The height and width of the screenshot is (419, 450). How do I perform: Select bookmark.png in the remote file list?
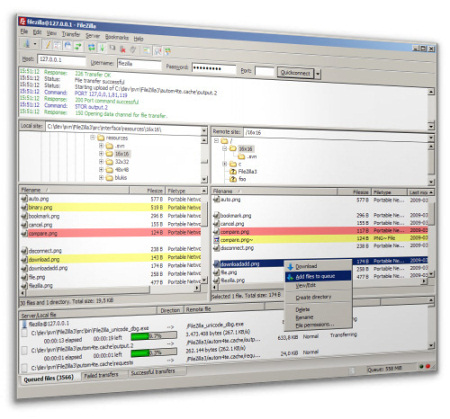click(320, 215)
